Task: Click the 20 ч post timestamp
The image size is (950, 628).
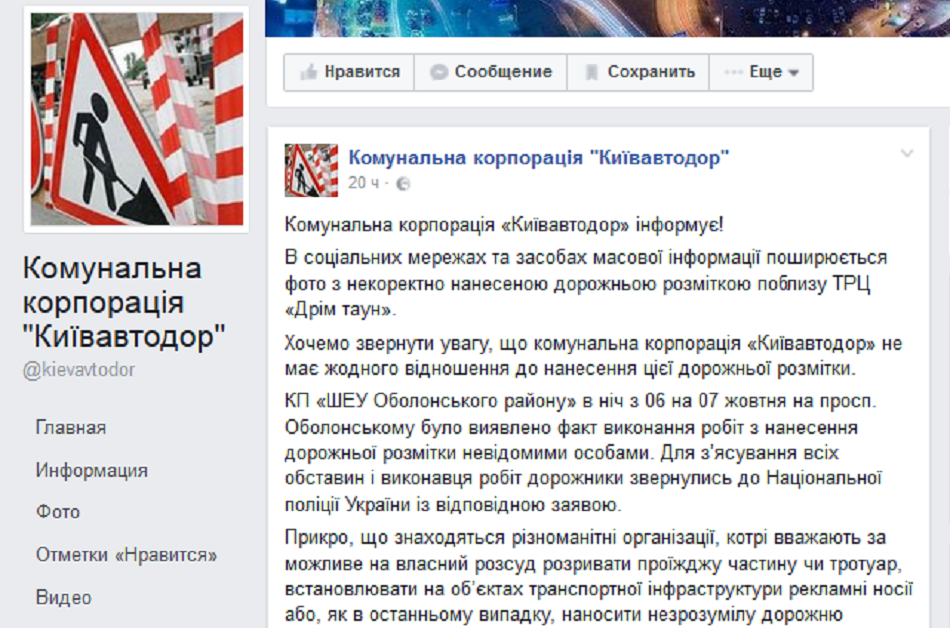Action: 364,183
